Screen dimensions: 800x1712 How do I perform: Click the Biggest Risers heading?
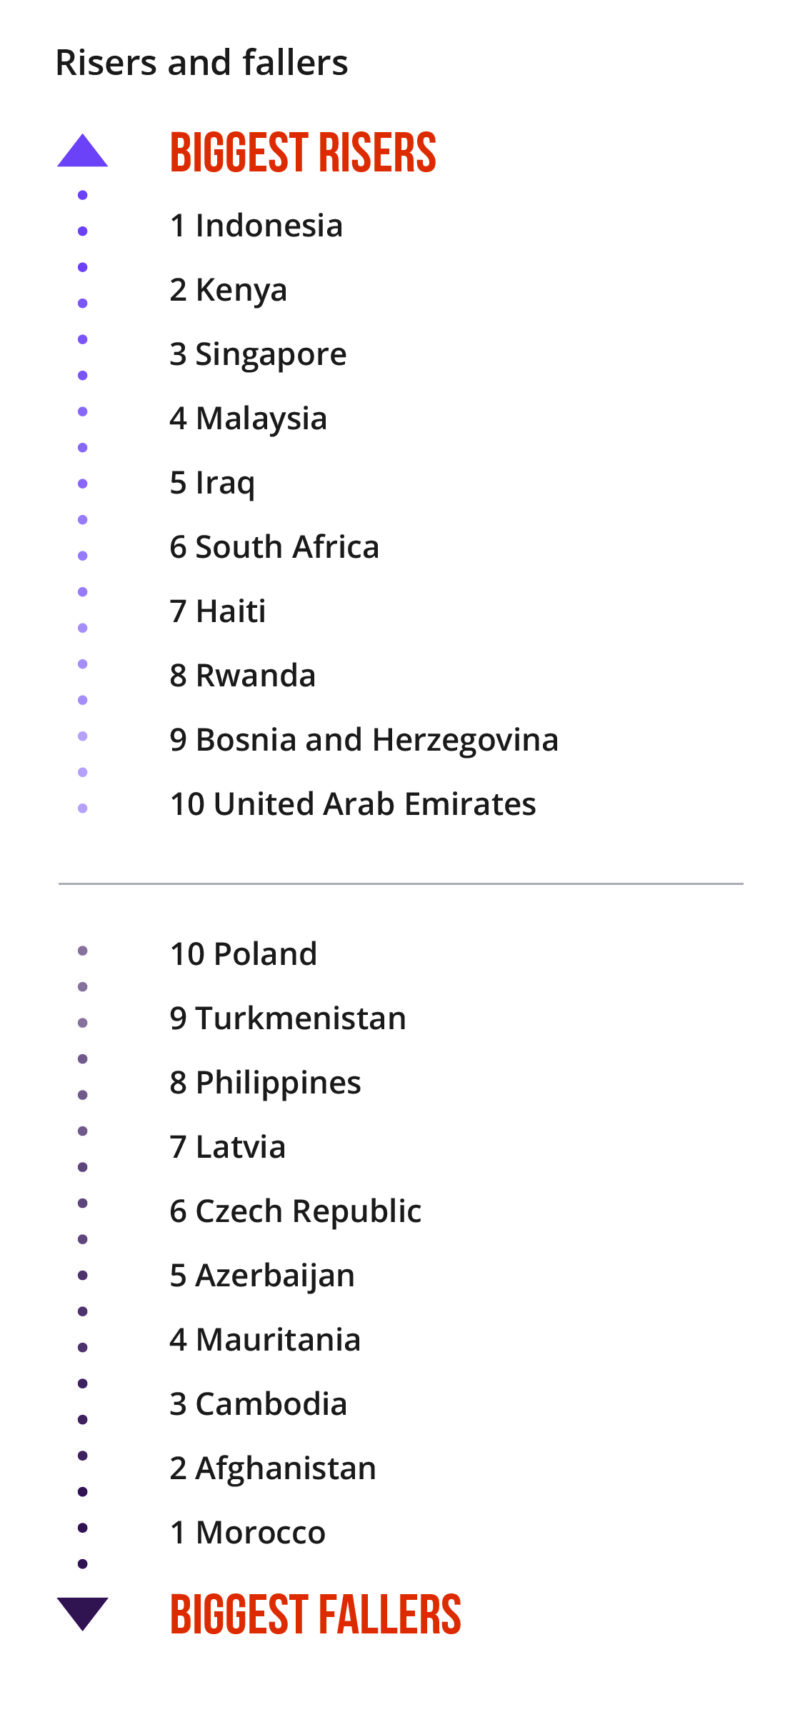click(303, 153)
